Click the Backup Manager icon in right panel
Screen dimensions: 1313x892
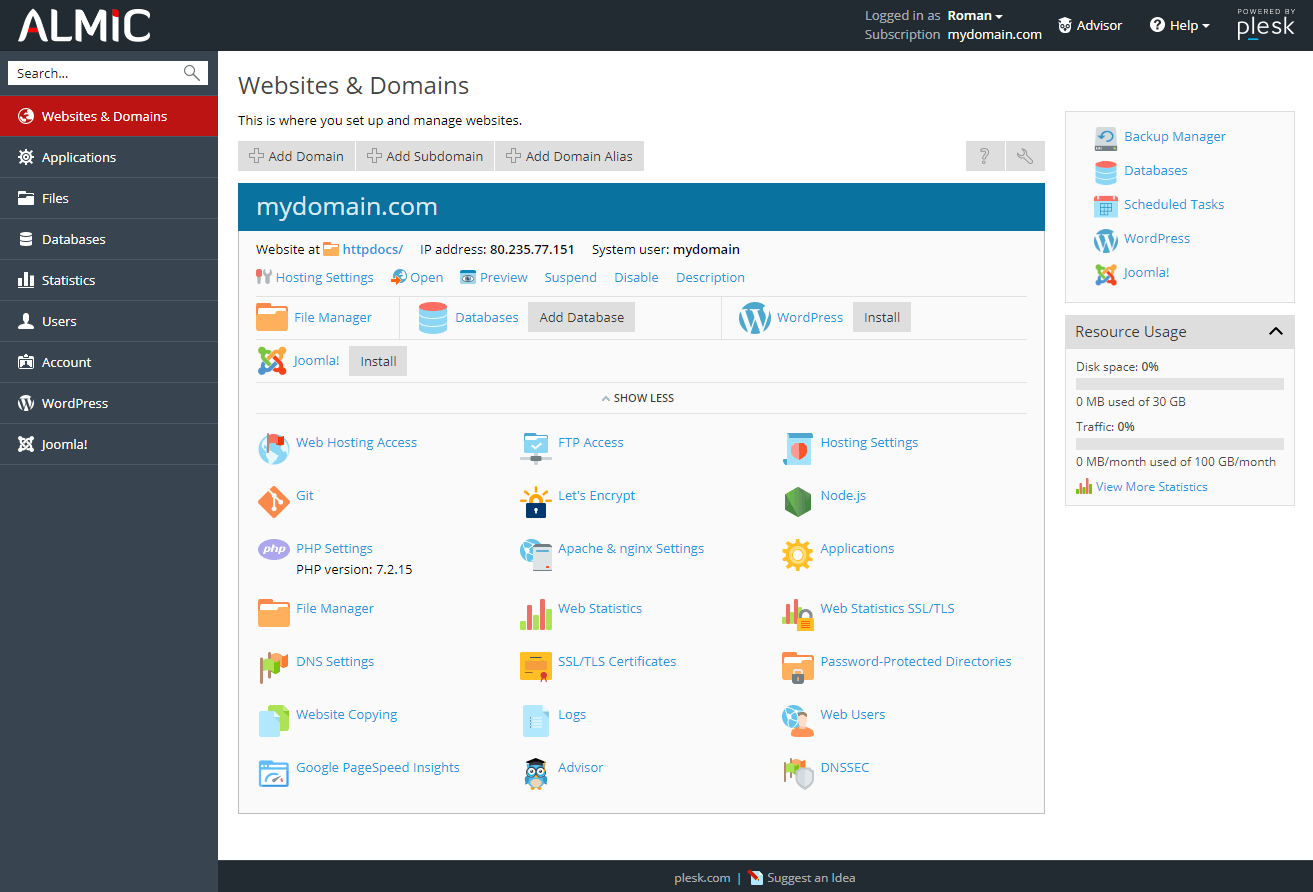pyautogui.click(x=1105, y=137)
